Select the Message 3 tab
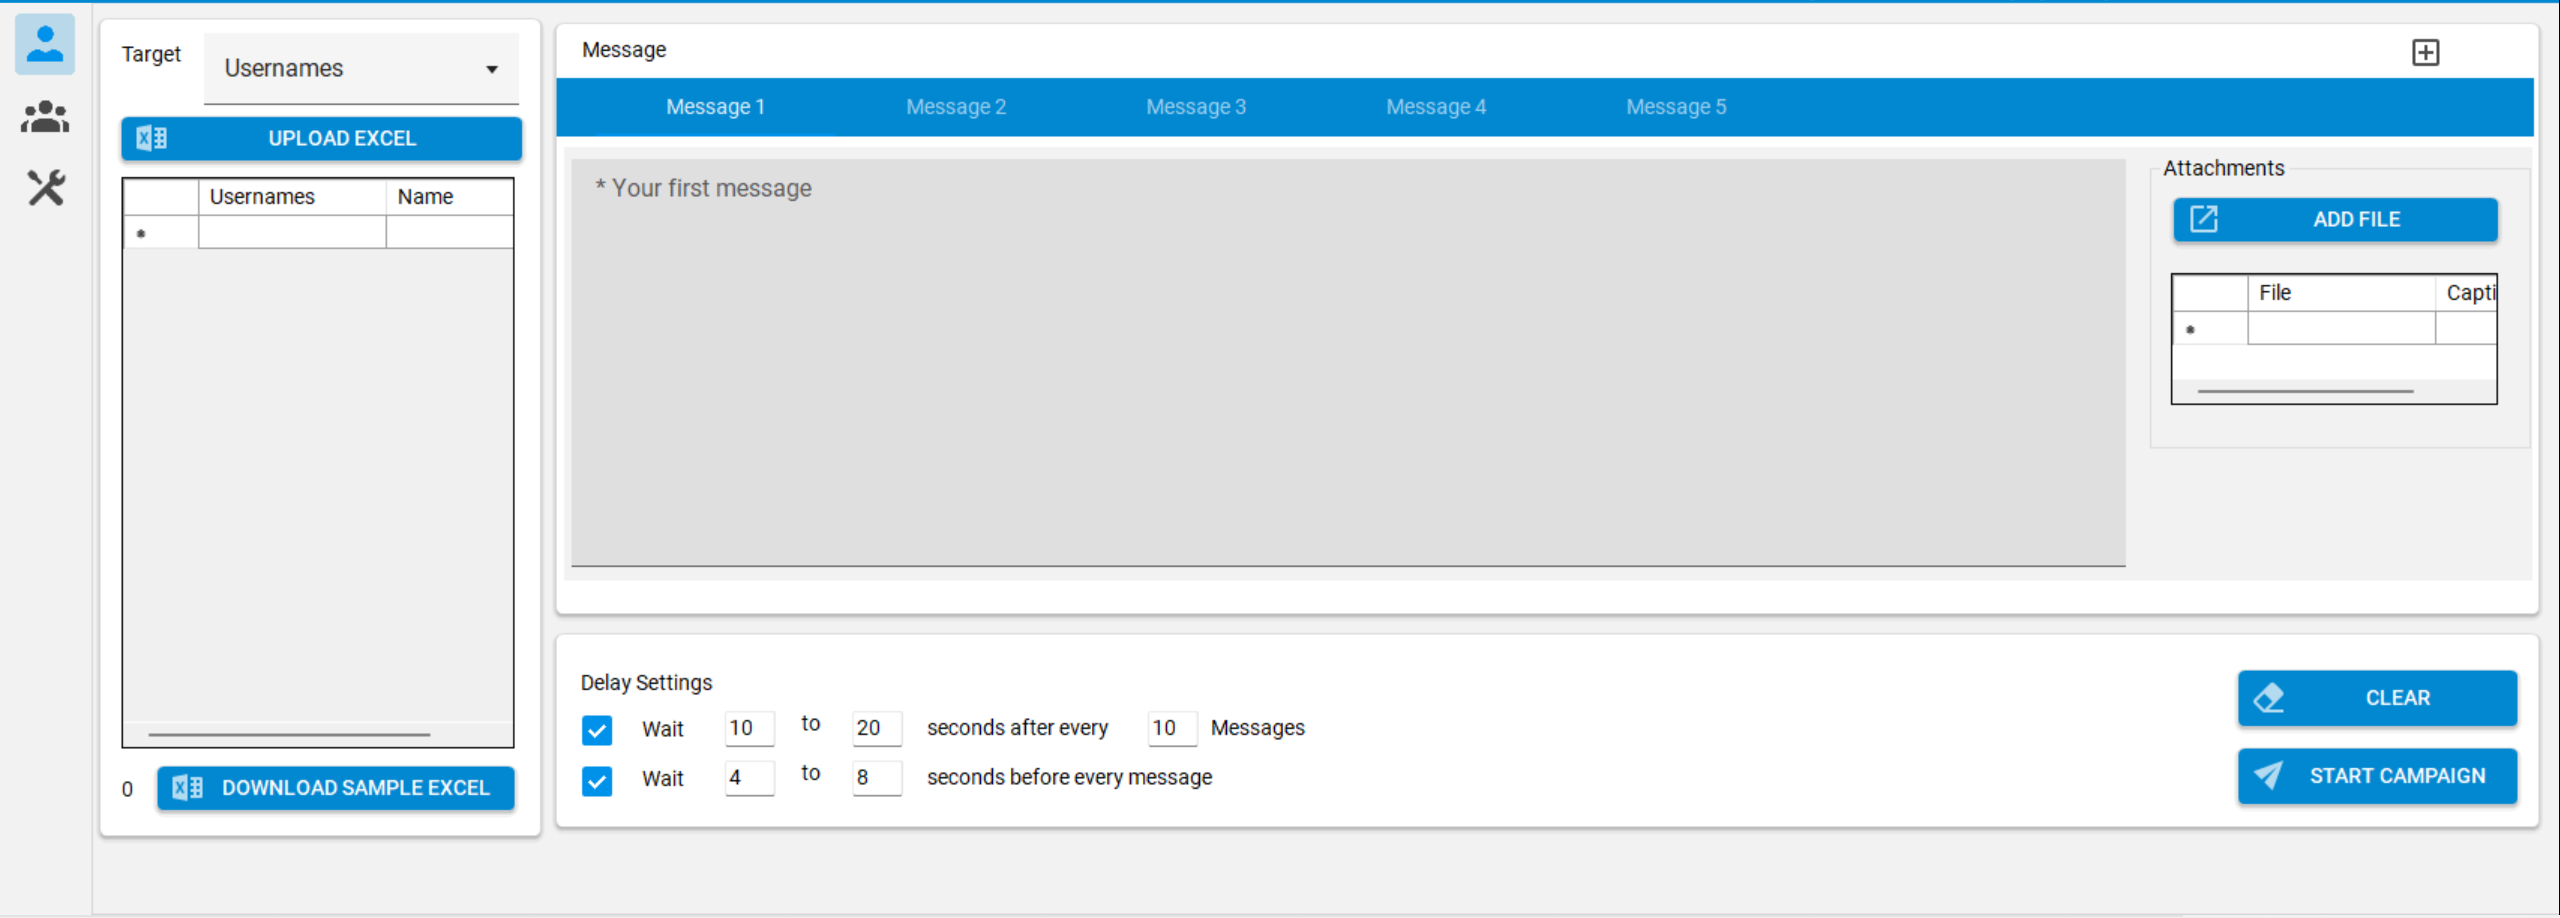 (x=1196, y=107)
